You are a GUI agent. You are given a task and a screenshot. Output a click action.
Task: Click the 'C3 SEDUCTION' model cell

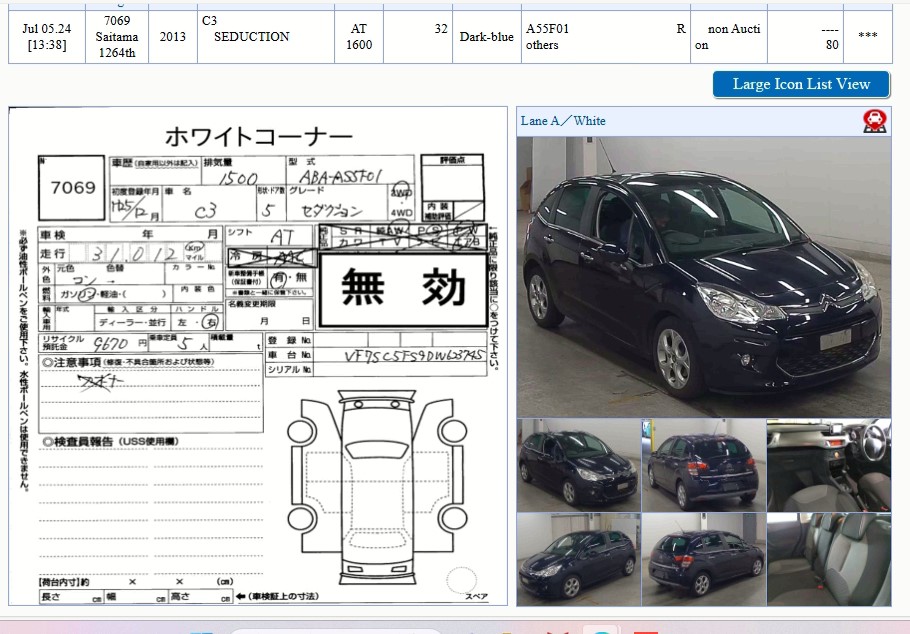(x=266, y=37)
